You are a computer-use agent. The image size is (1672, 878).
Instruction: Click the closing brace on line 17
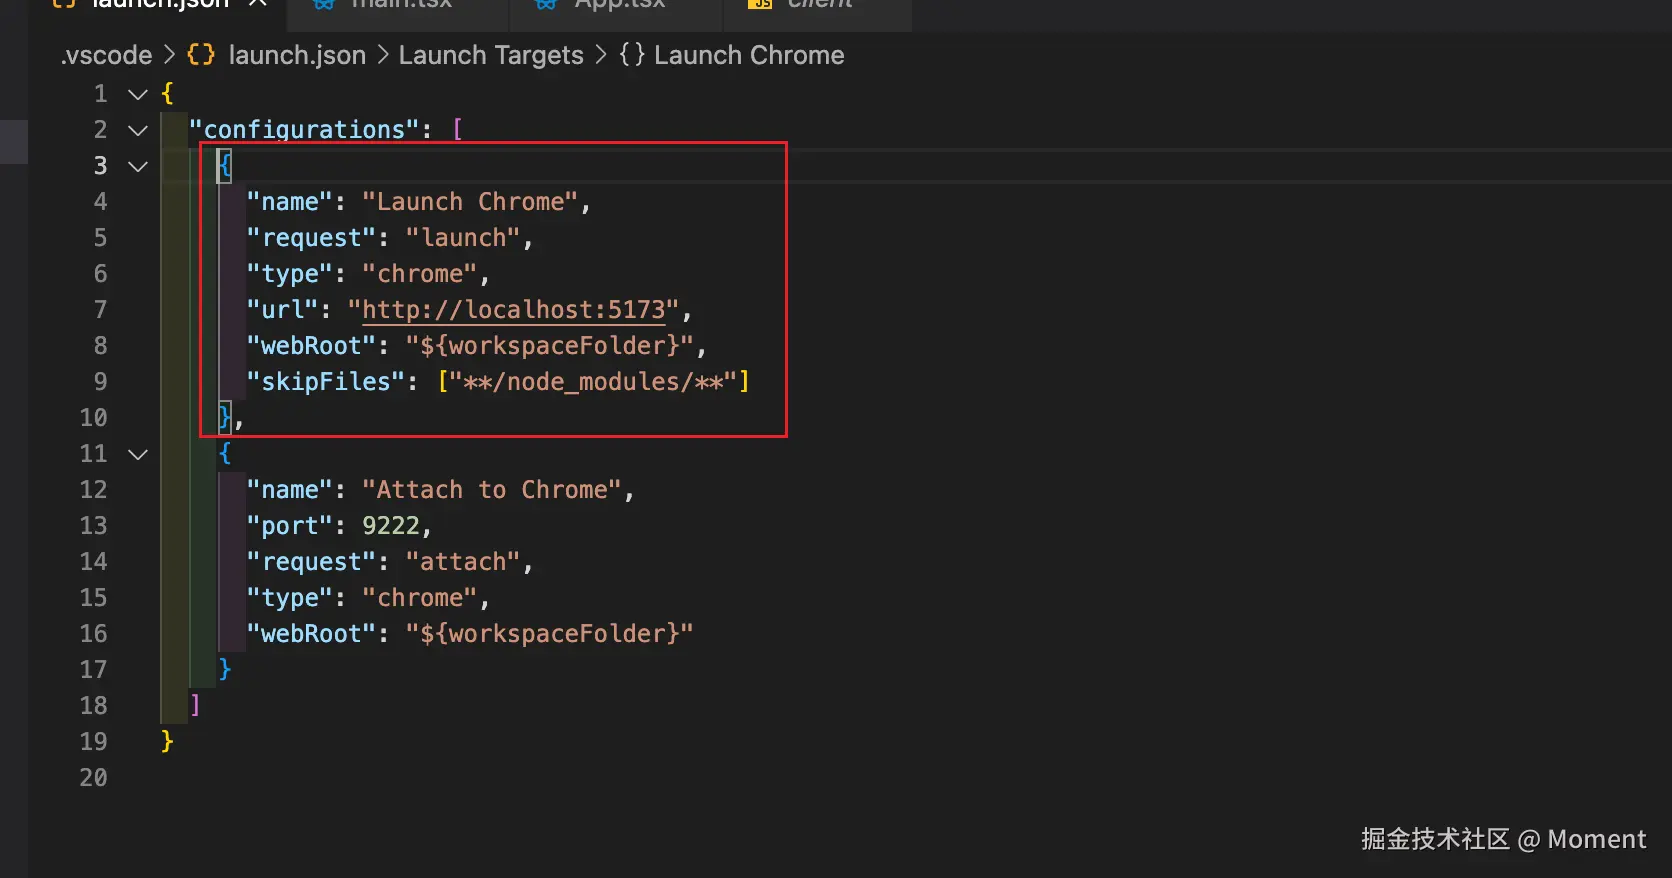[225, 670]
